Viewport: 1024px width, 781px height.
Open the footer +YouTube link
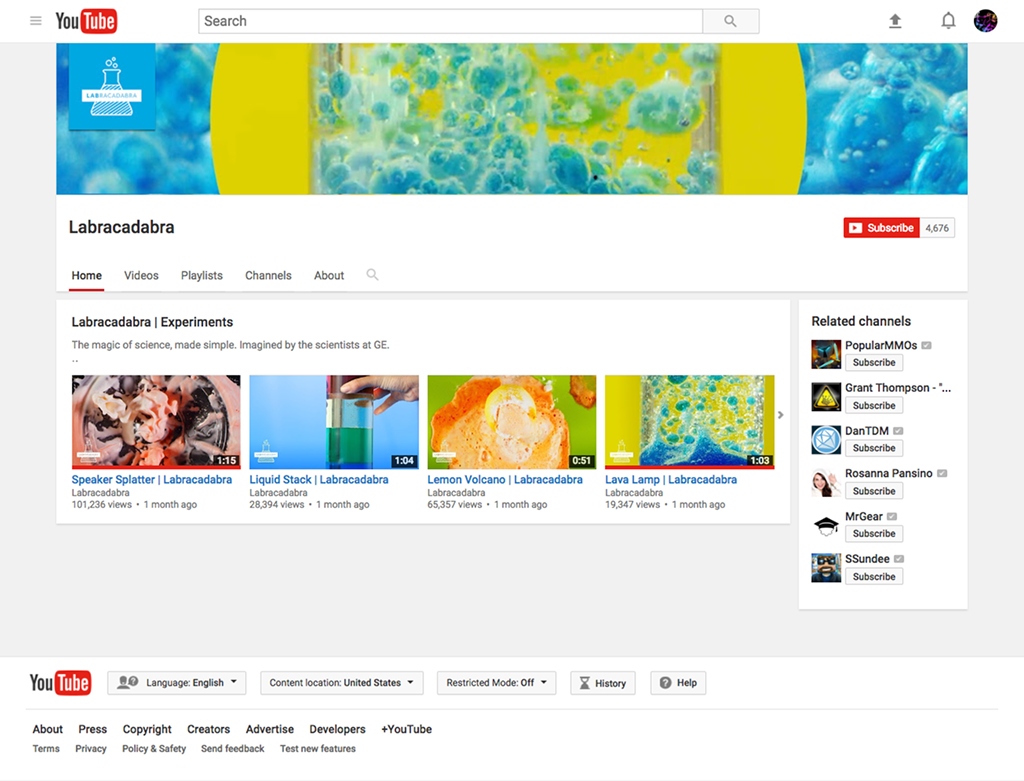pyautogui.click(x=406, y=729)
